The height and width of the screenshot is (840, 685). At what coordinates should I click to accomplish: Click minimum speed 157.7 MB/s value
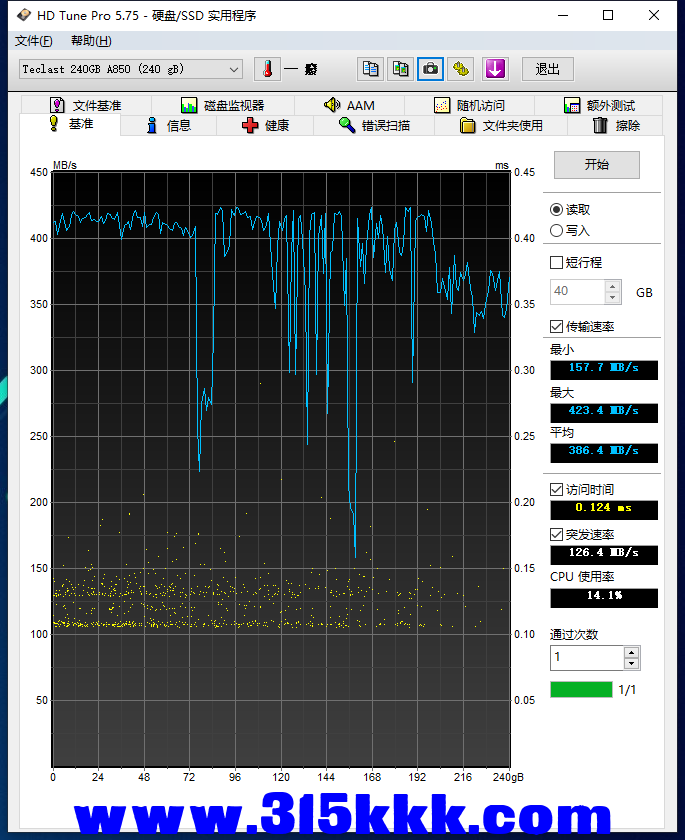coord(604,369)
